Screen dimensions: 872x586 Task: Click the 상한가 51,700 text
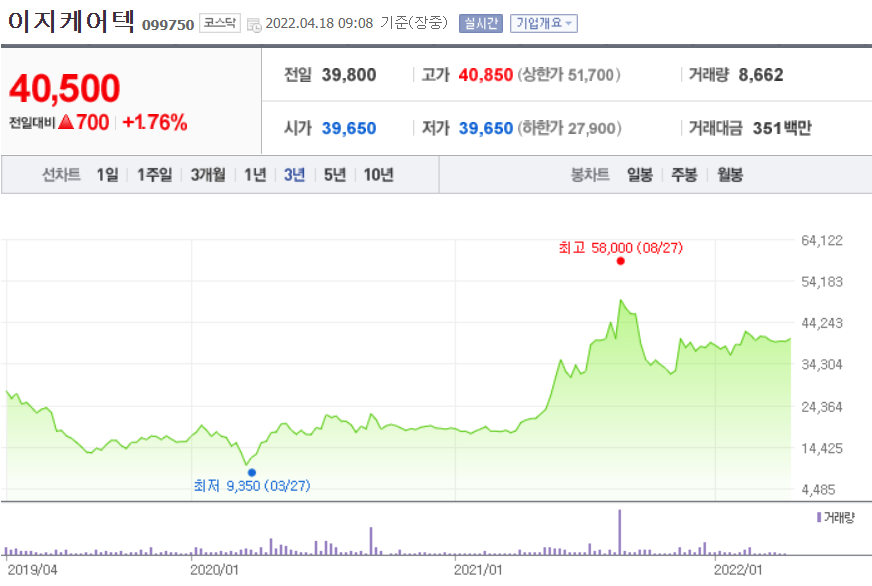coord(569,75)
